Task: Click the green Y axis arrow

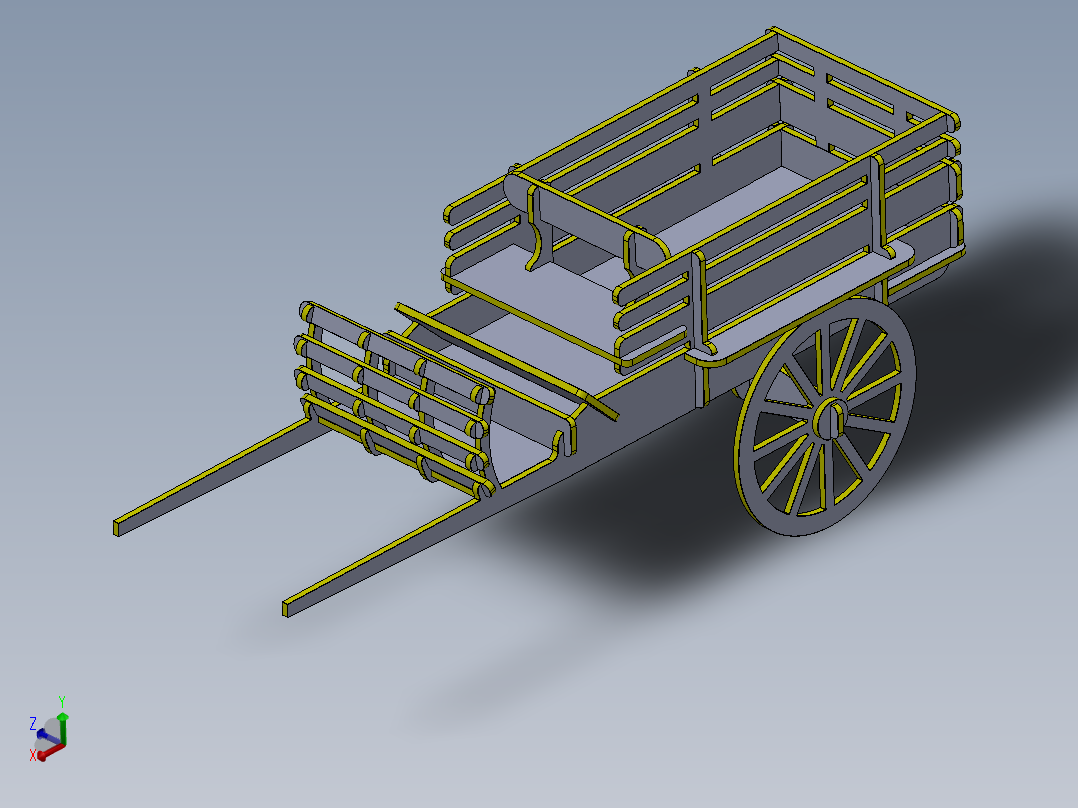Action: tap(63, 717)
